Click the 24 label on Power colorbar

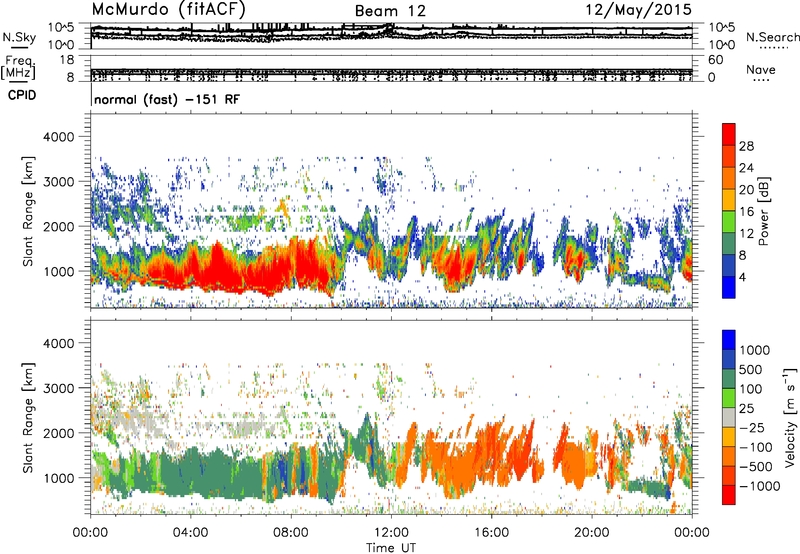coord(746,168)
